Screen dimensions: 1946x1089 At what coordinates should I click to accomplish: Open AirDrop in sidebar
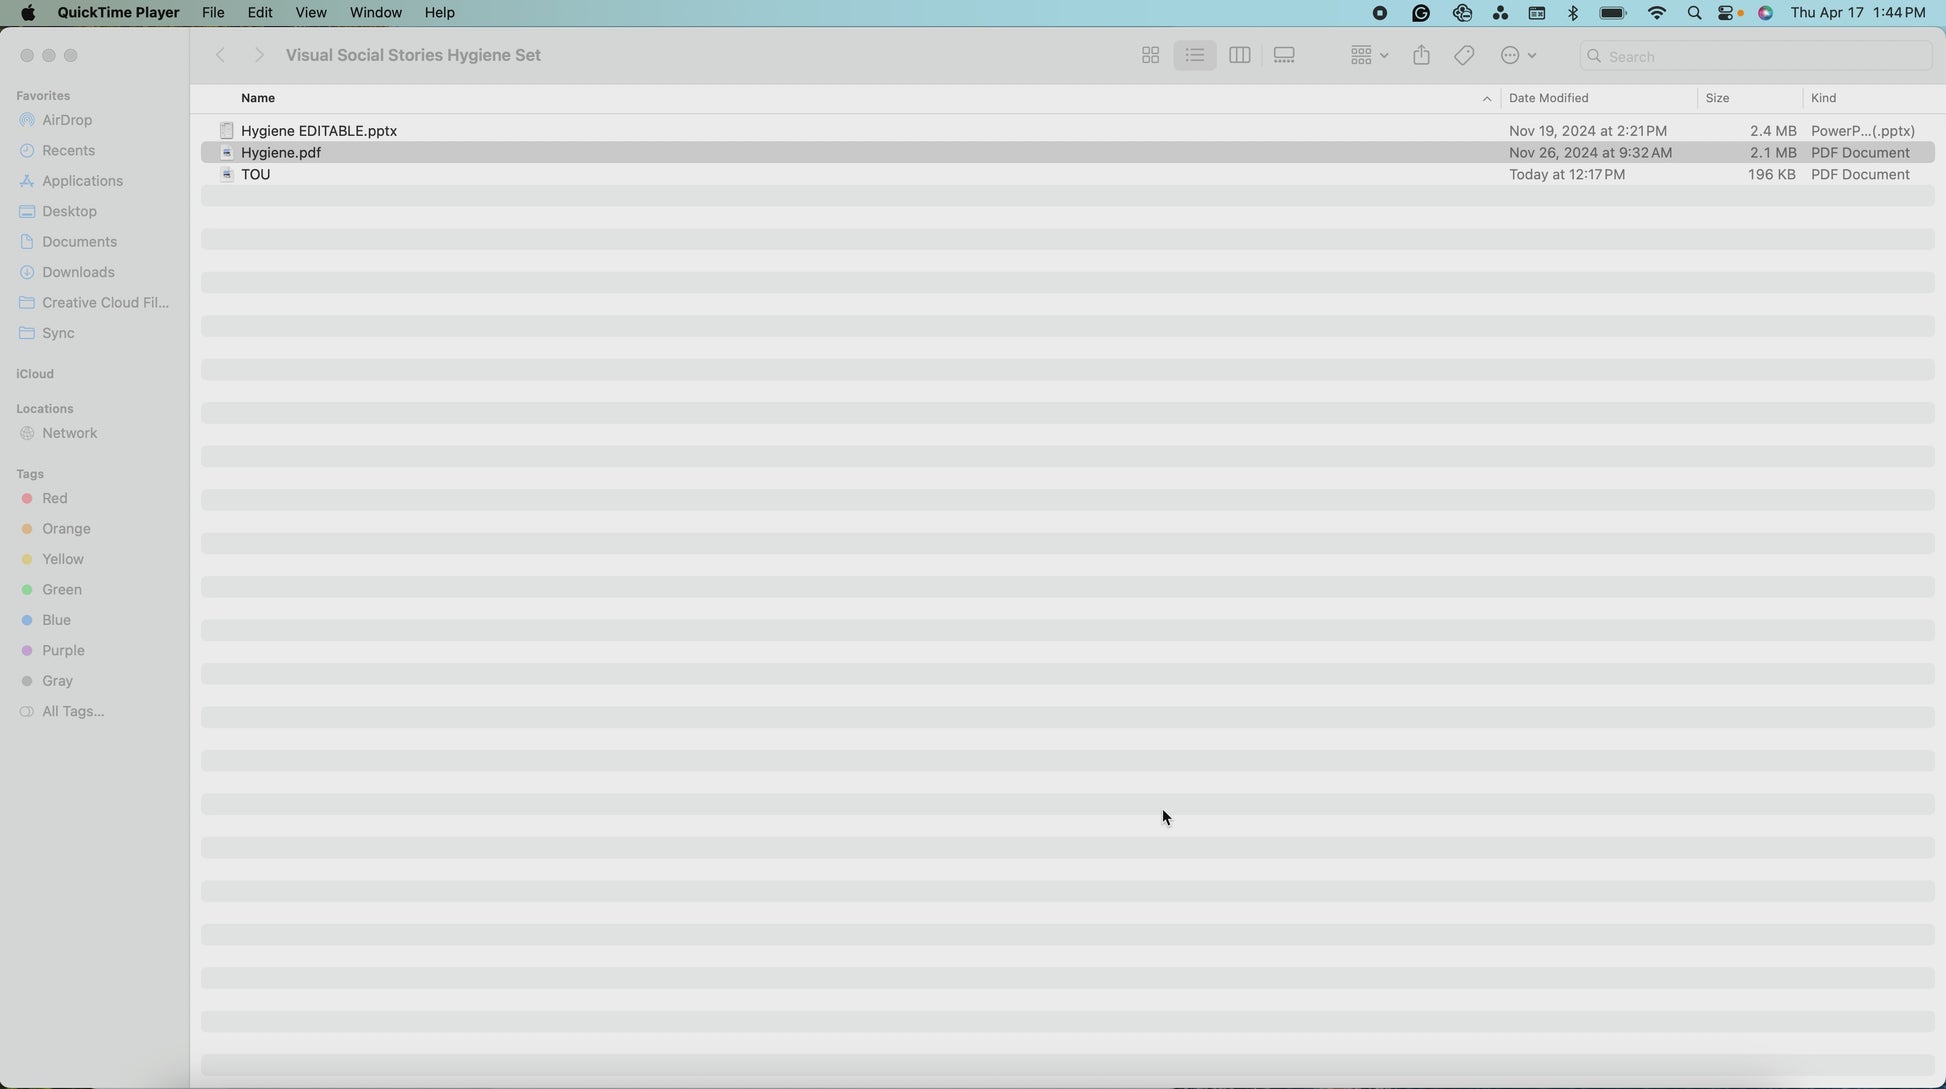point(67,120)
